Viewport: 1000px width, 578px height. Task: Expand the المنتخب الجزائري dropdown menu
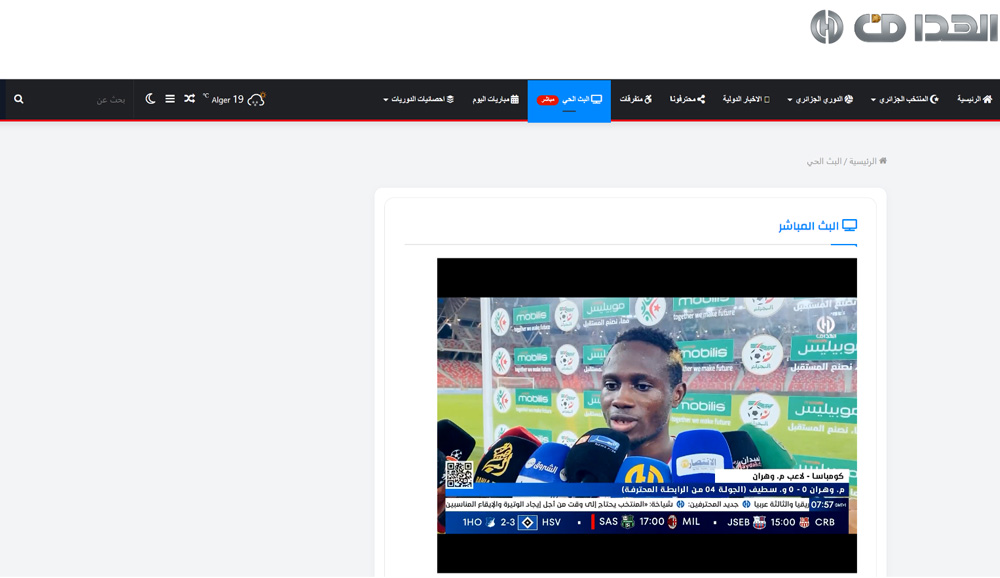pos(904,99)
